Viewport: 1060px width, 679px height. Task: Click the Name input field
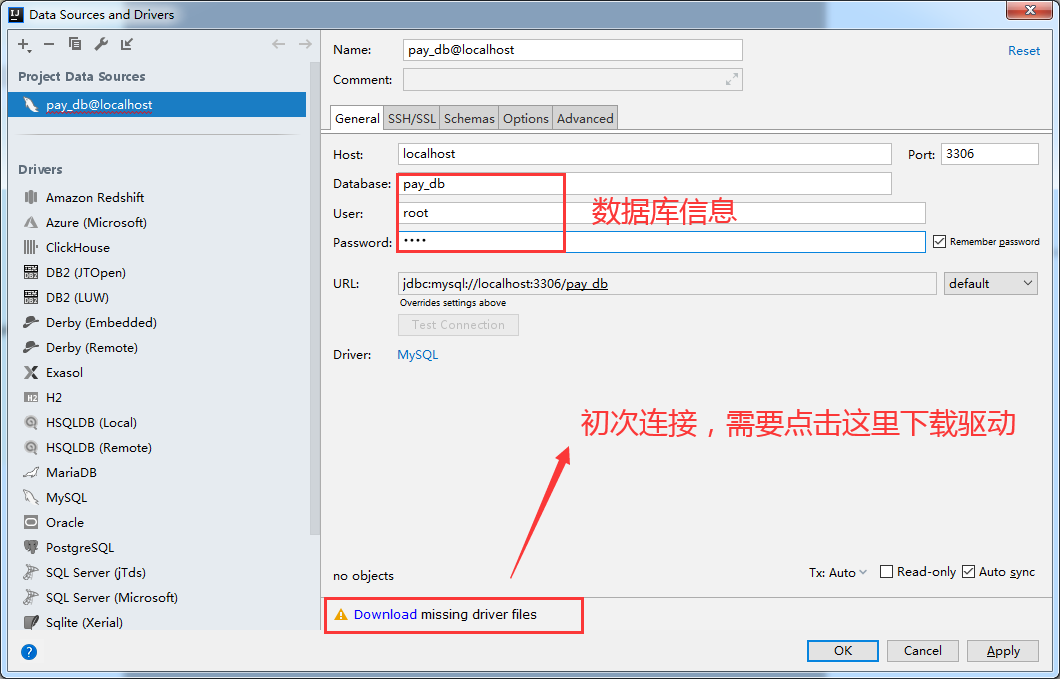(573, 50)
